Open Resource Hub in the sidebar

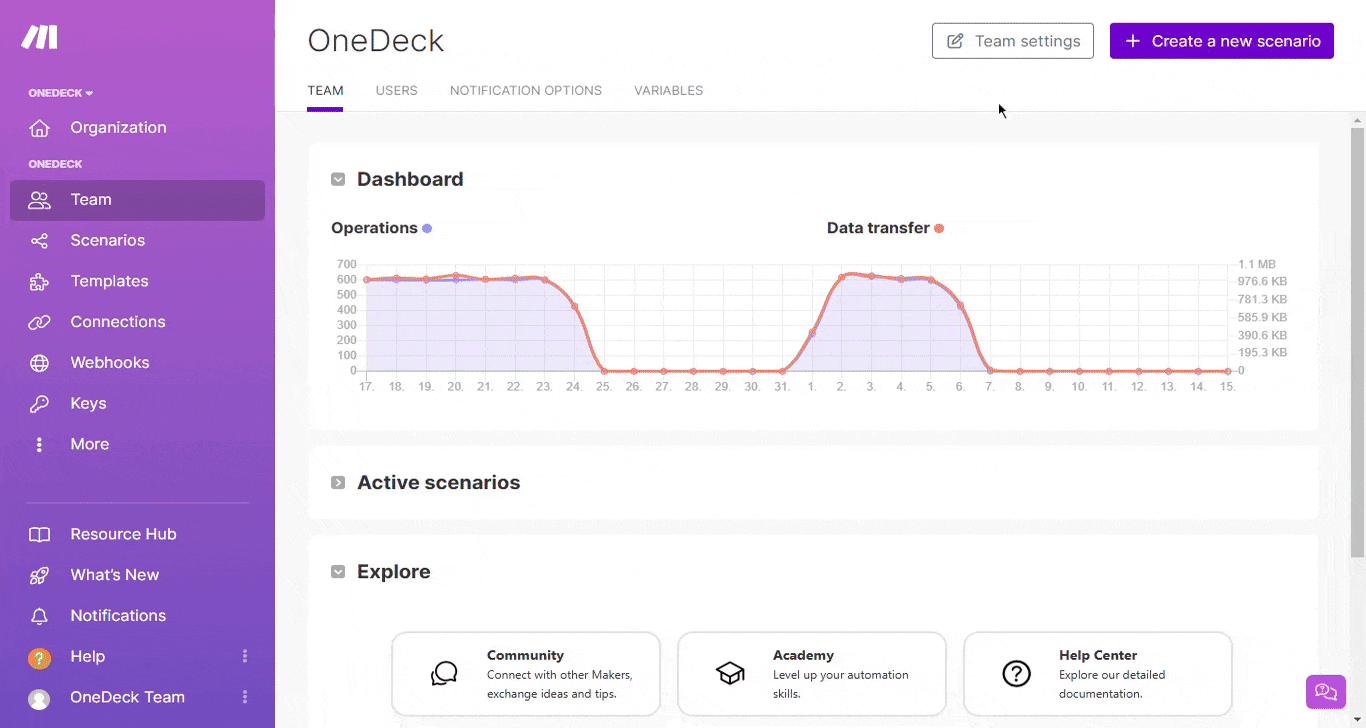point(137,535)
